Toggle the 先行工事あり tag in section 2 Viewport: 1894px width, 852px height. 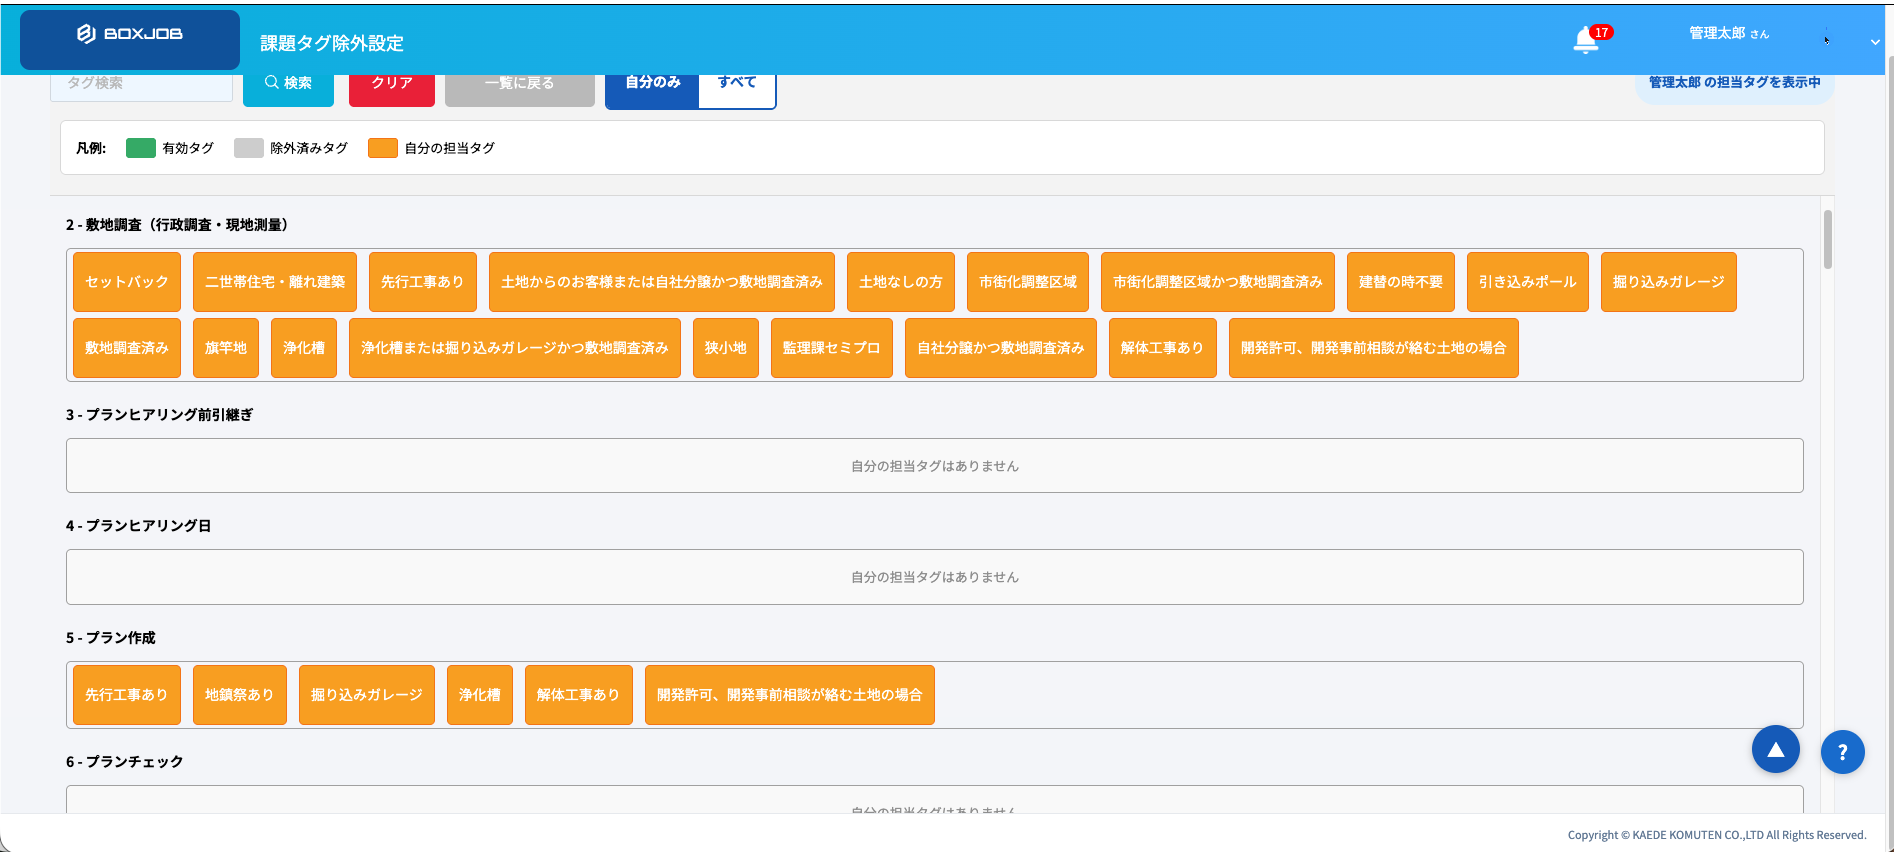coord(423,282)
